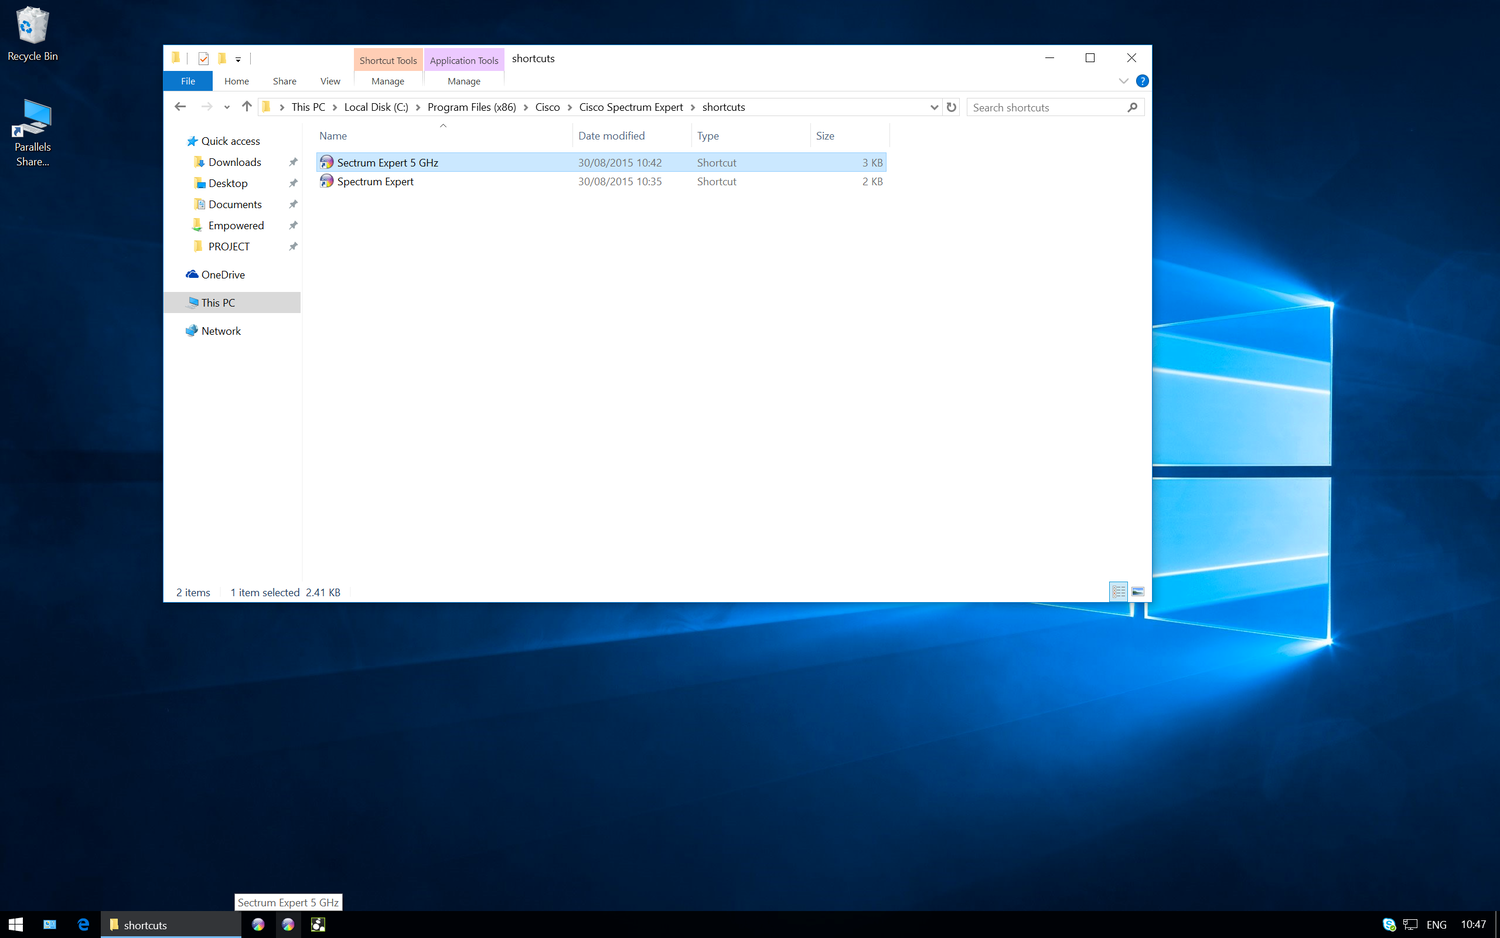Click the Skype tray icon
This screenshot has height=938, width=1500.
pos(1389,925)
